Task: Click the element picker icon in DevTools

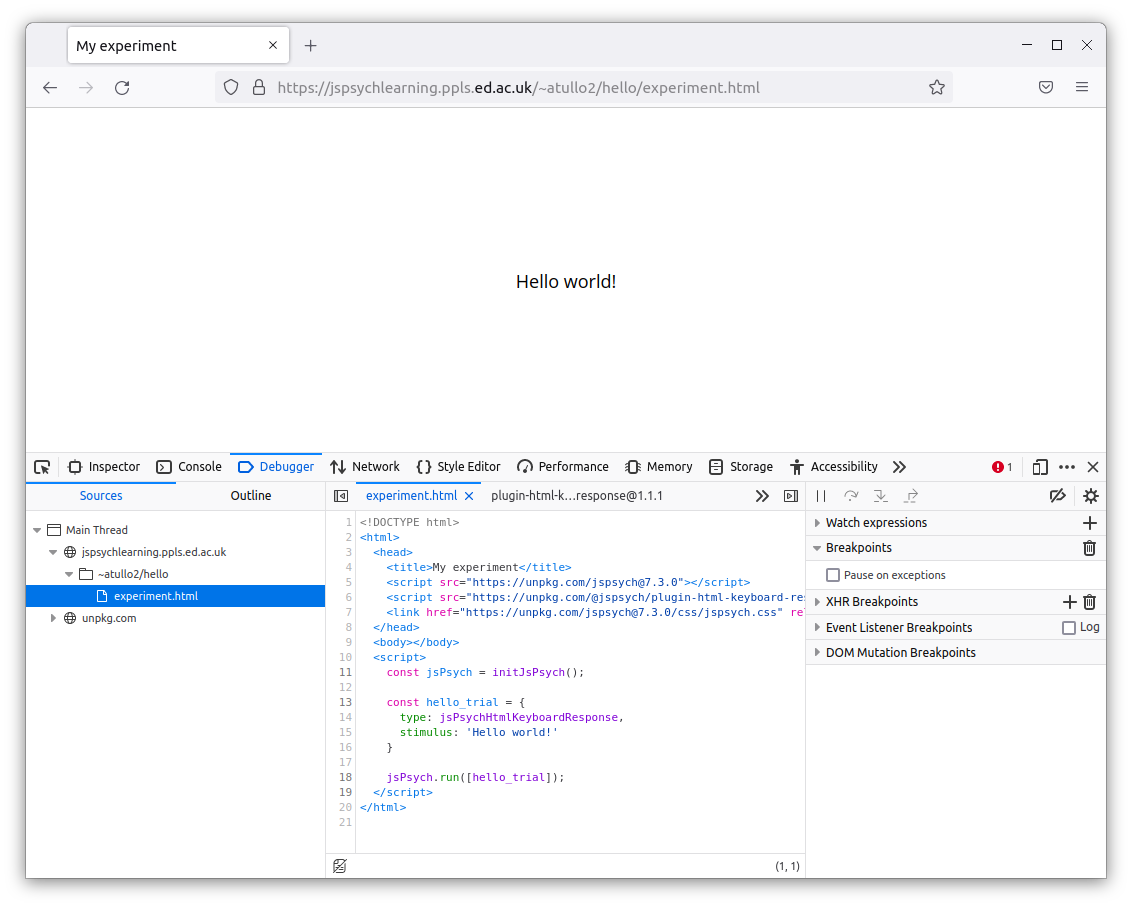Action: (42, 467)
